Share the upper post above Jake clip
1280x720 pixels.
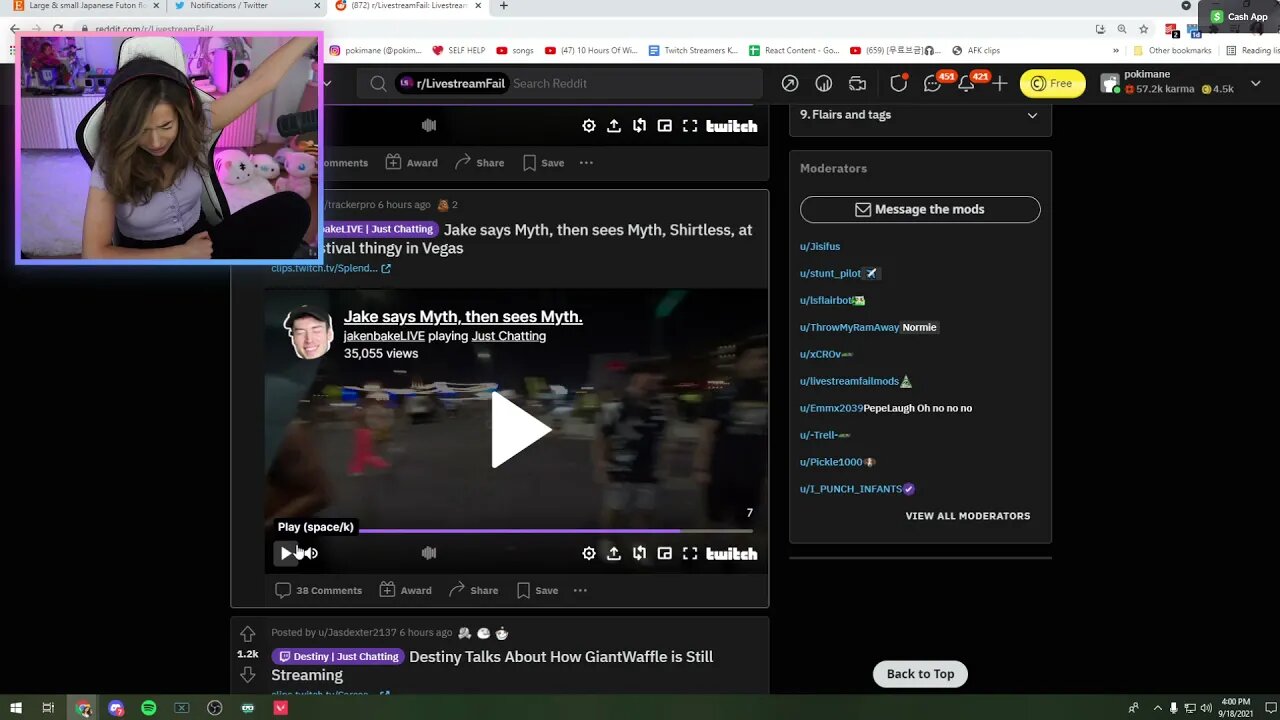pyautogui.click(x=480, y=163)
